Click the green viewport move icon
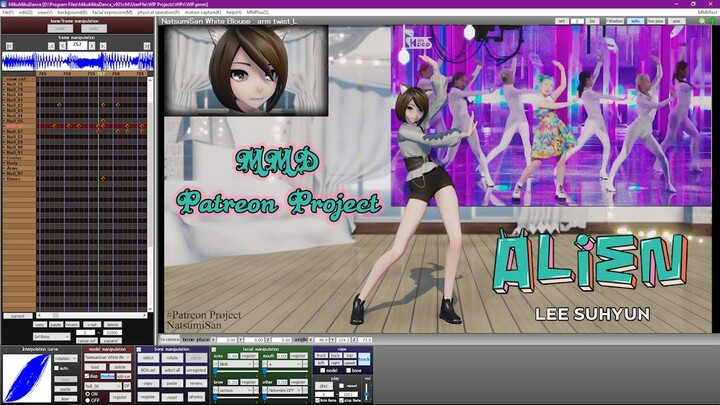Screen dimensions: 720x405 712,21
